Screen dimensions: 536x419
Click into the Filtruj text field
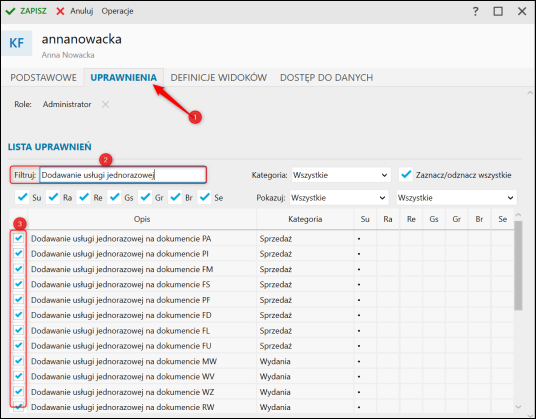point(123,175)
